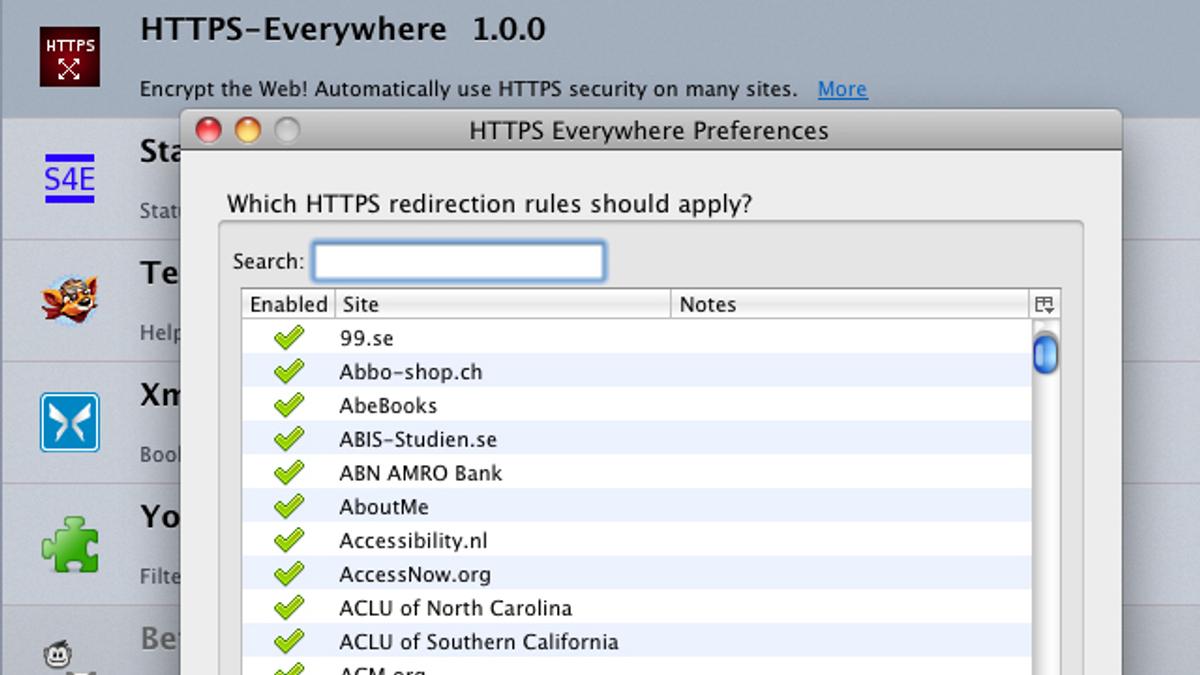
Task: Select the Accessibility.nl site entry
Action: pos(413,541)
